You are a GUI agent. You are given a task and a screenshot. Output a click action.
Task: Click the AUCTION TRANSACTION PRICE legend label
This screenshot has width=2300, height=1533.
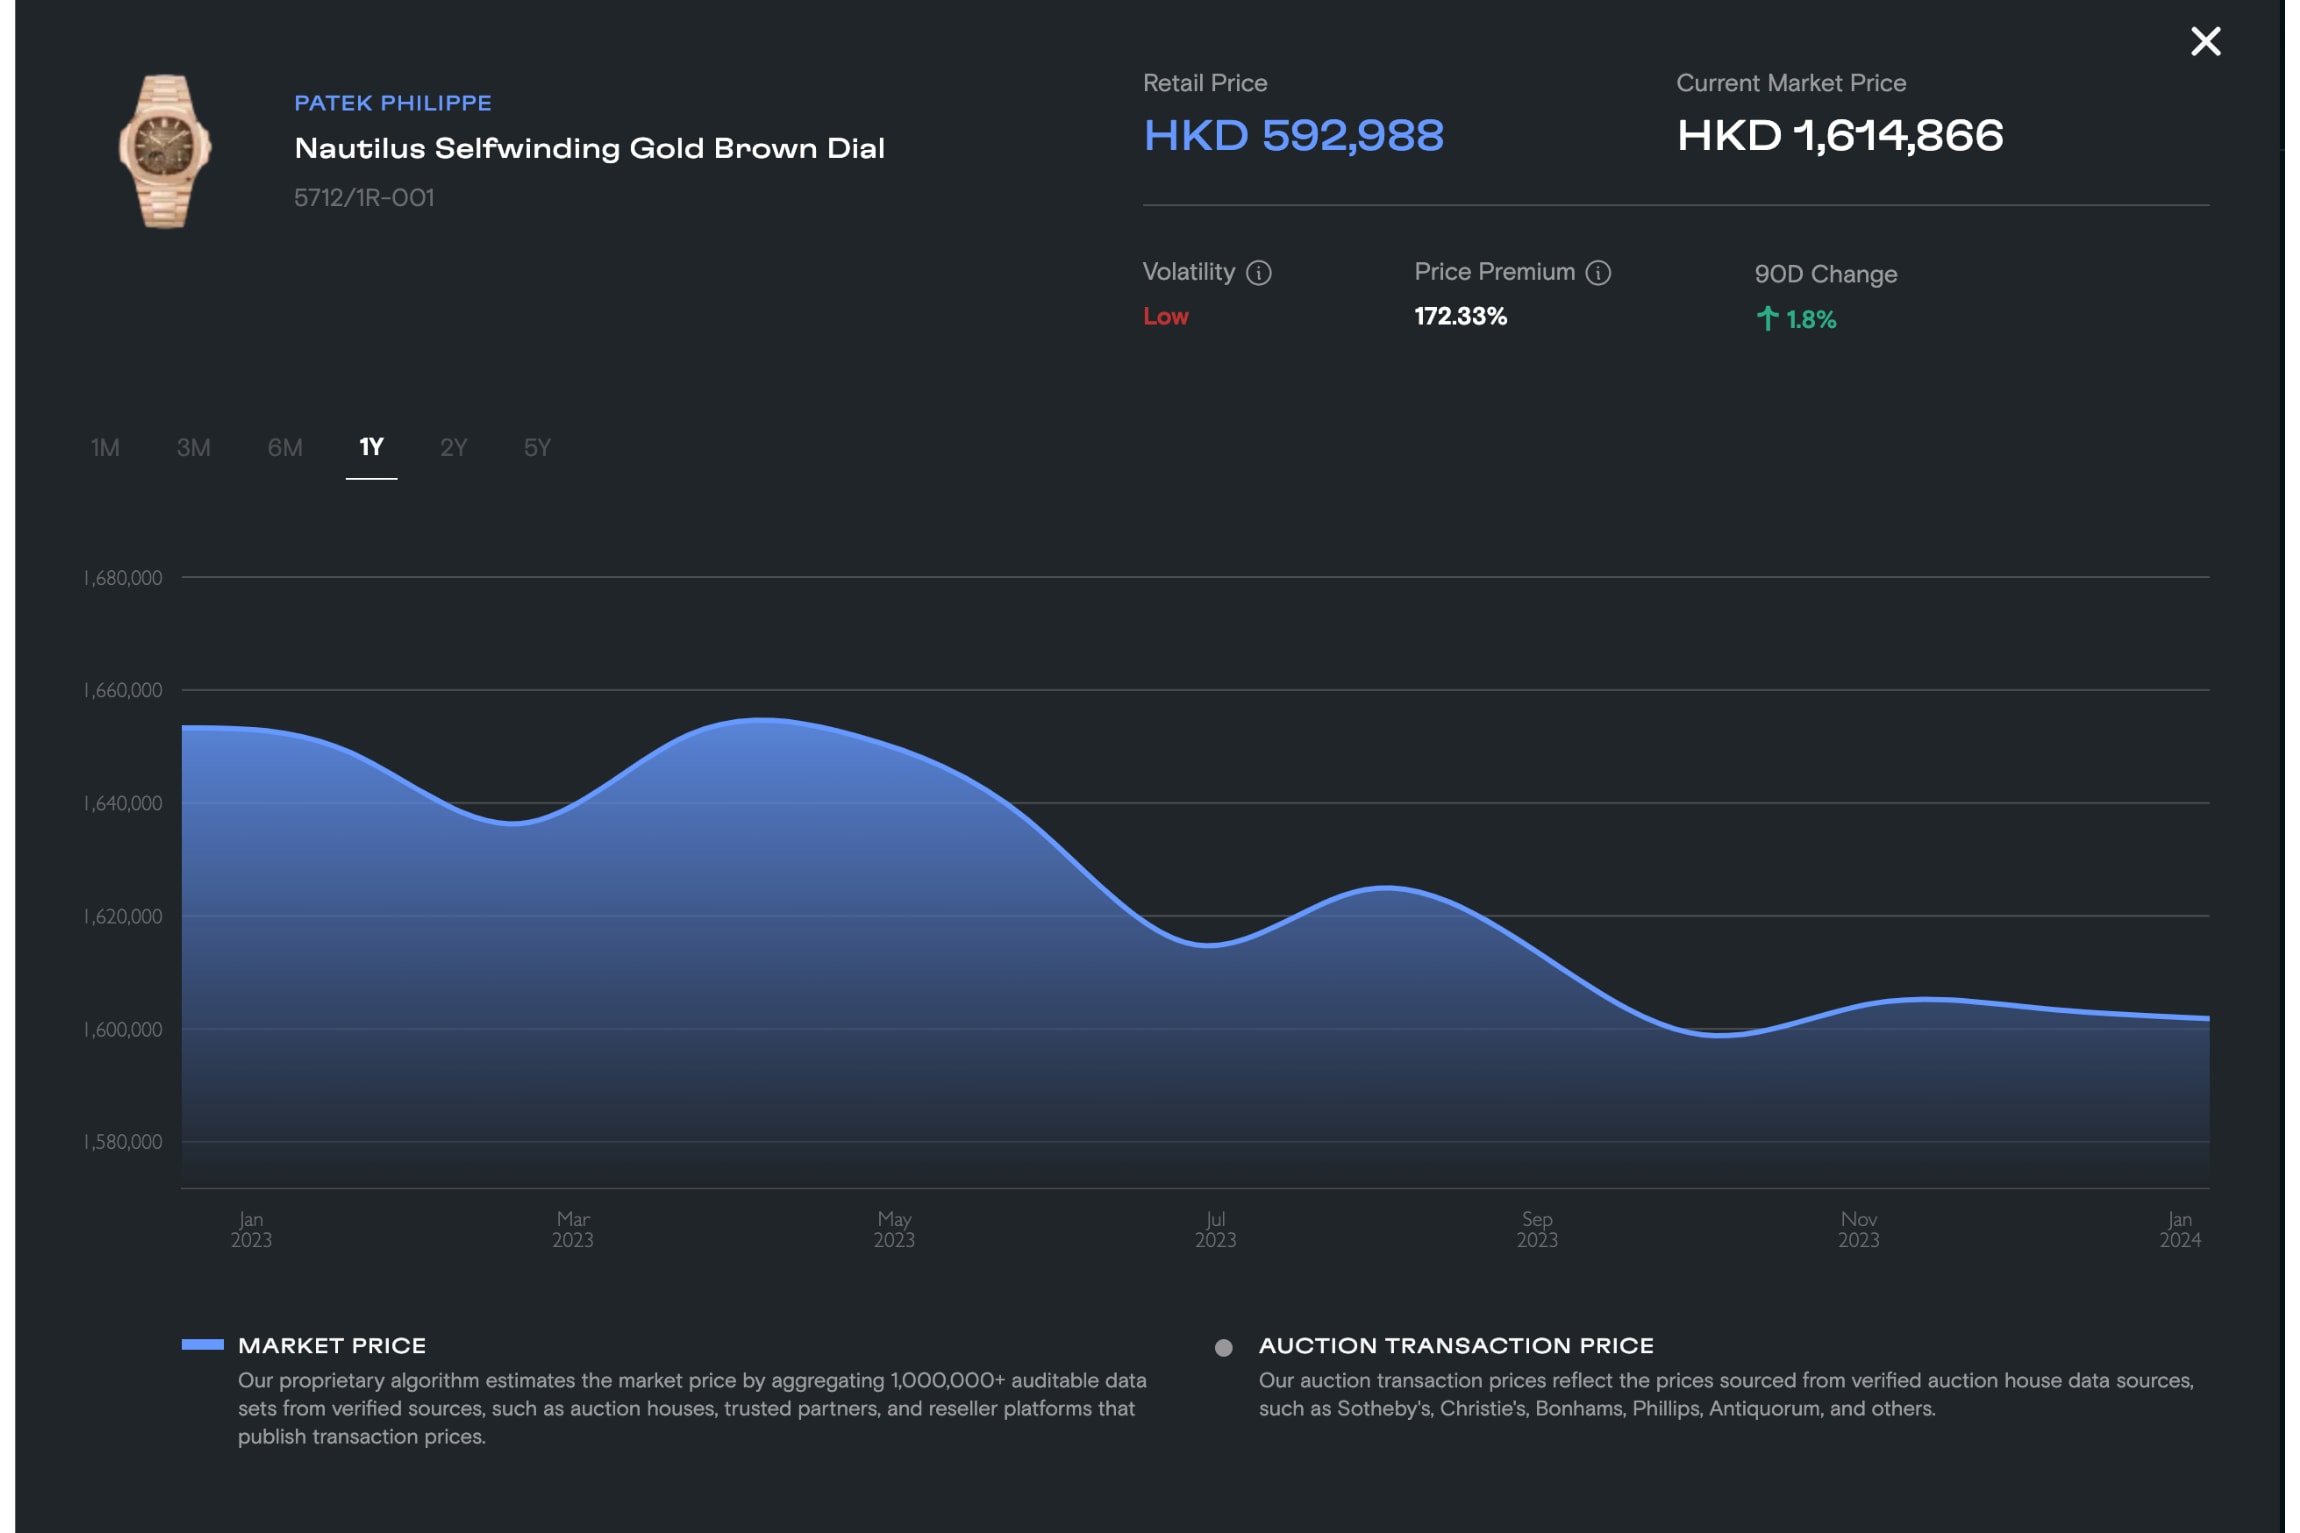tap(1456, 1346)
